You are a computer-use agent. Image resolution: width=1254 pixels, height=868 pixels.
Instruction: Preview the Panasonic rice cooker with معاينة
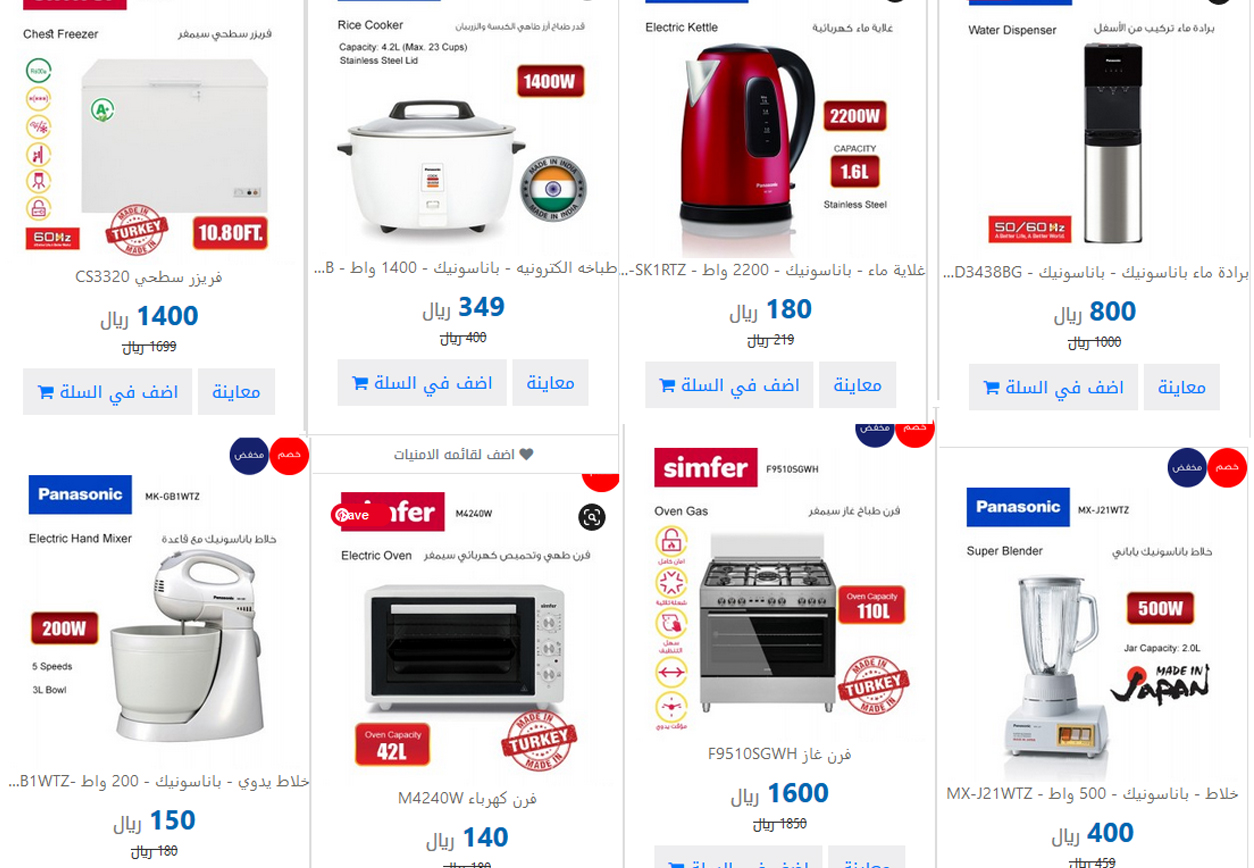[550, 383]
